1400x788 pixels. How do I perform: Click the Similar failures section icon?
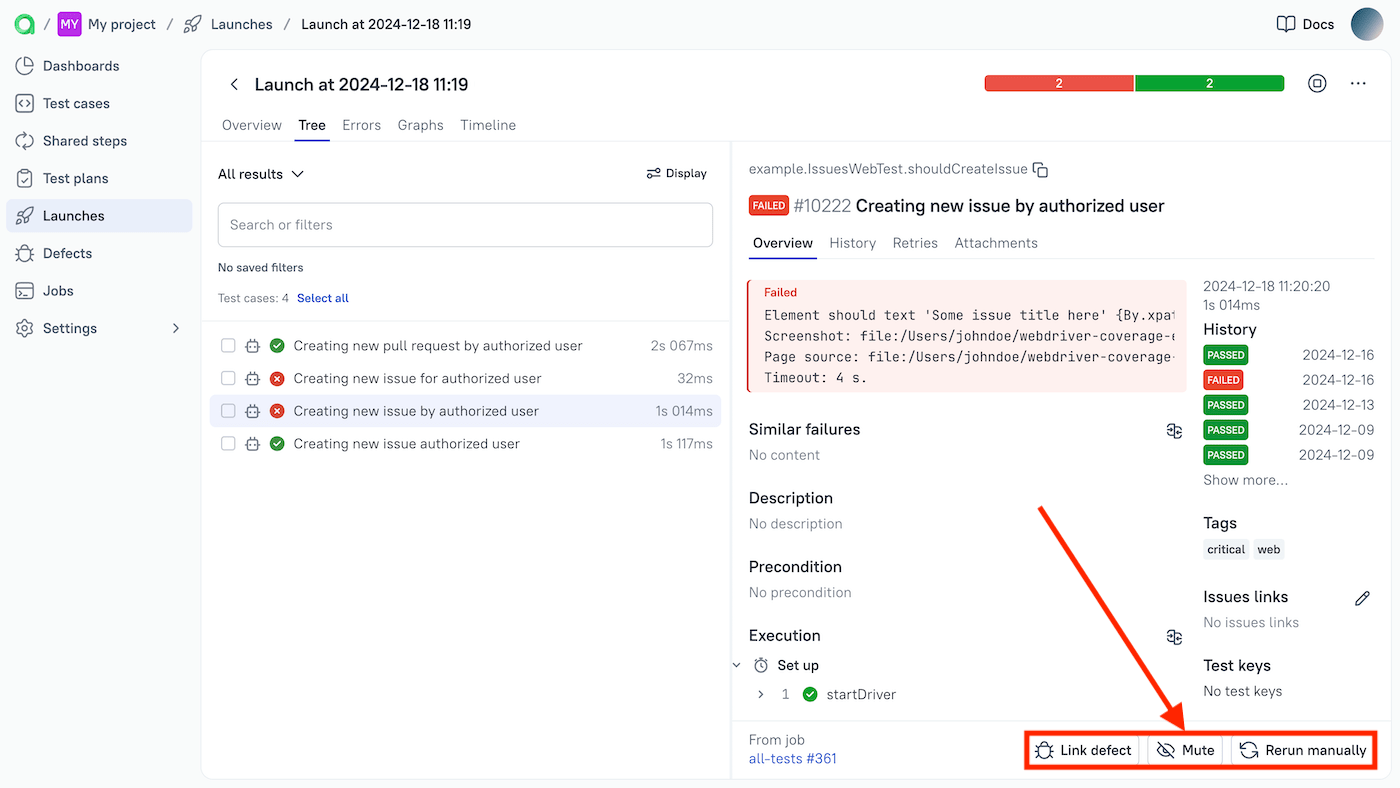tap(1174, 431)
